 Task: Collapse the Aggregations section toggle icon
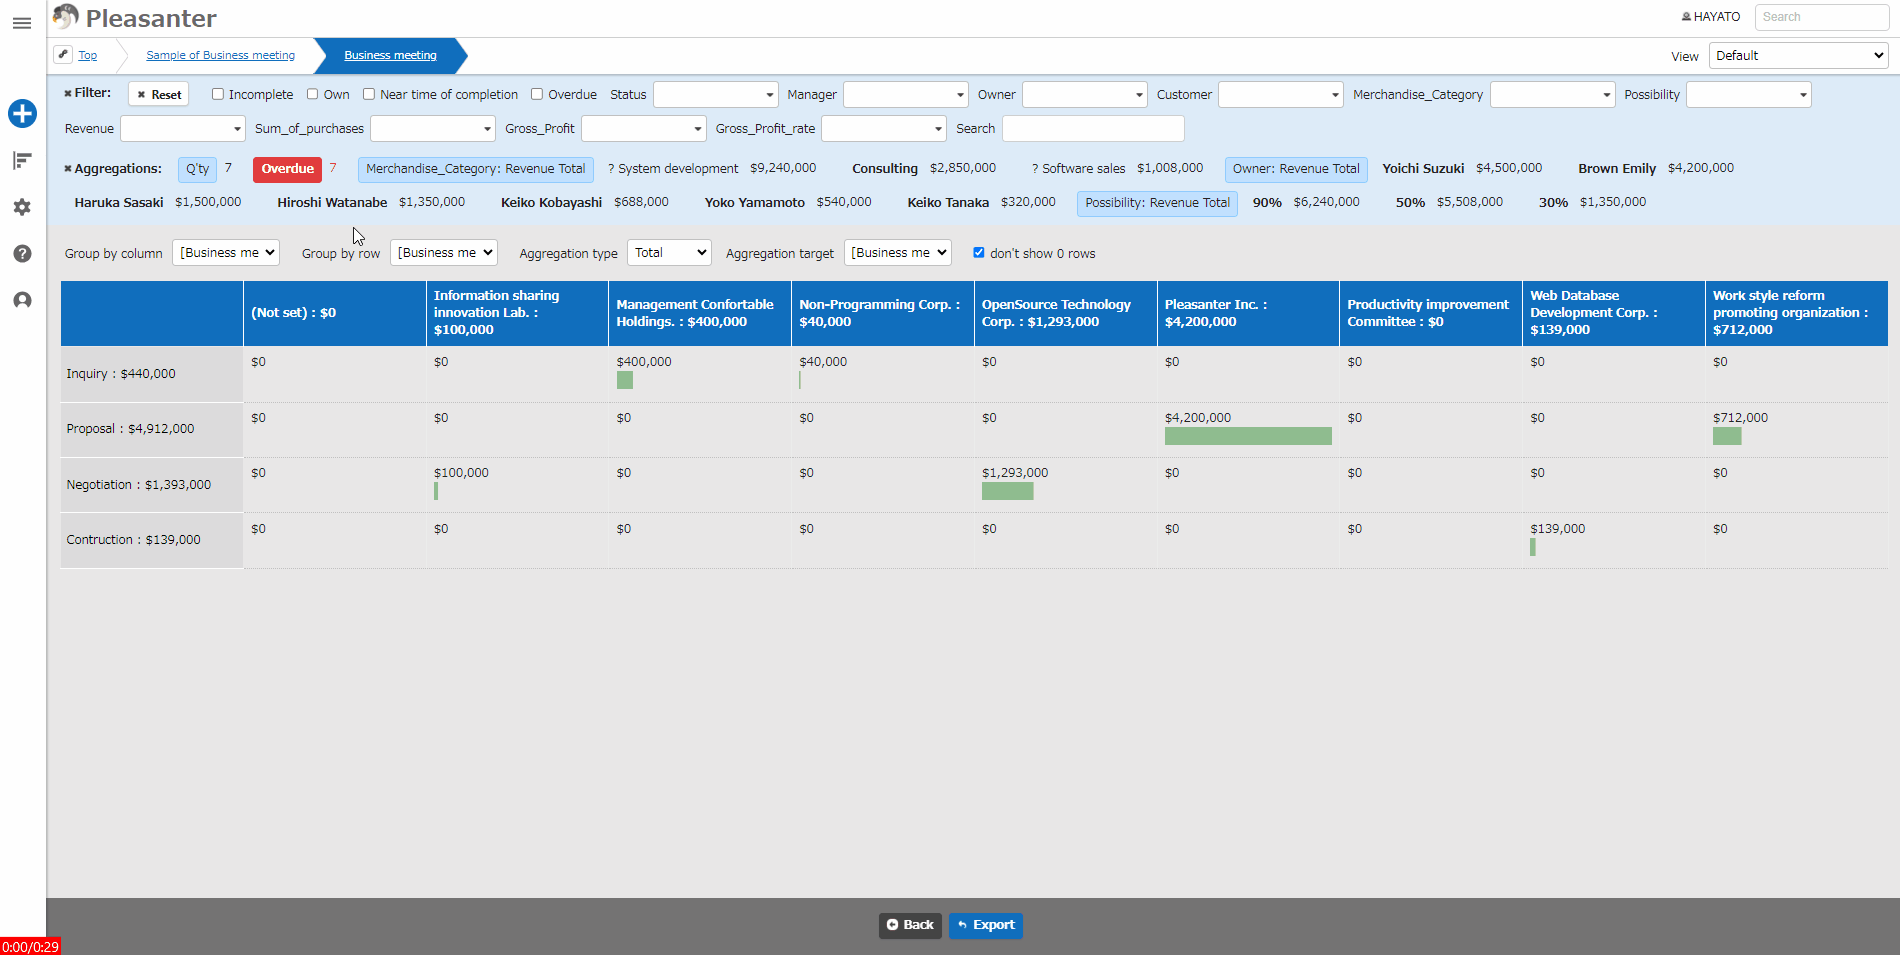click(x=68, y=169)
